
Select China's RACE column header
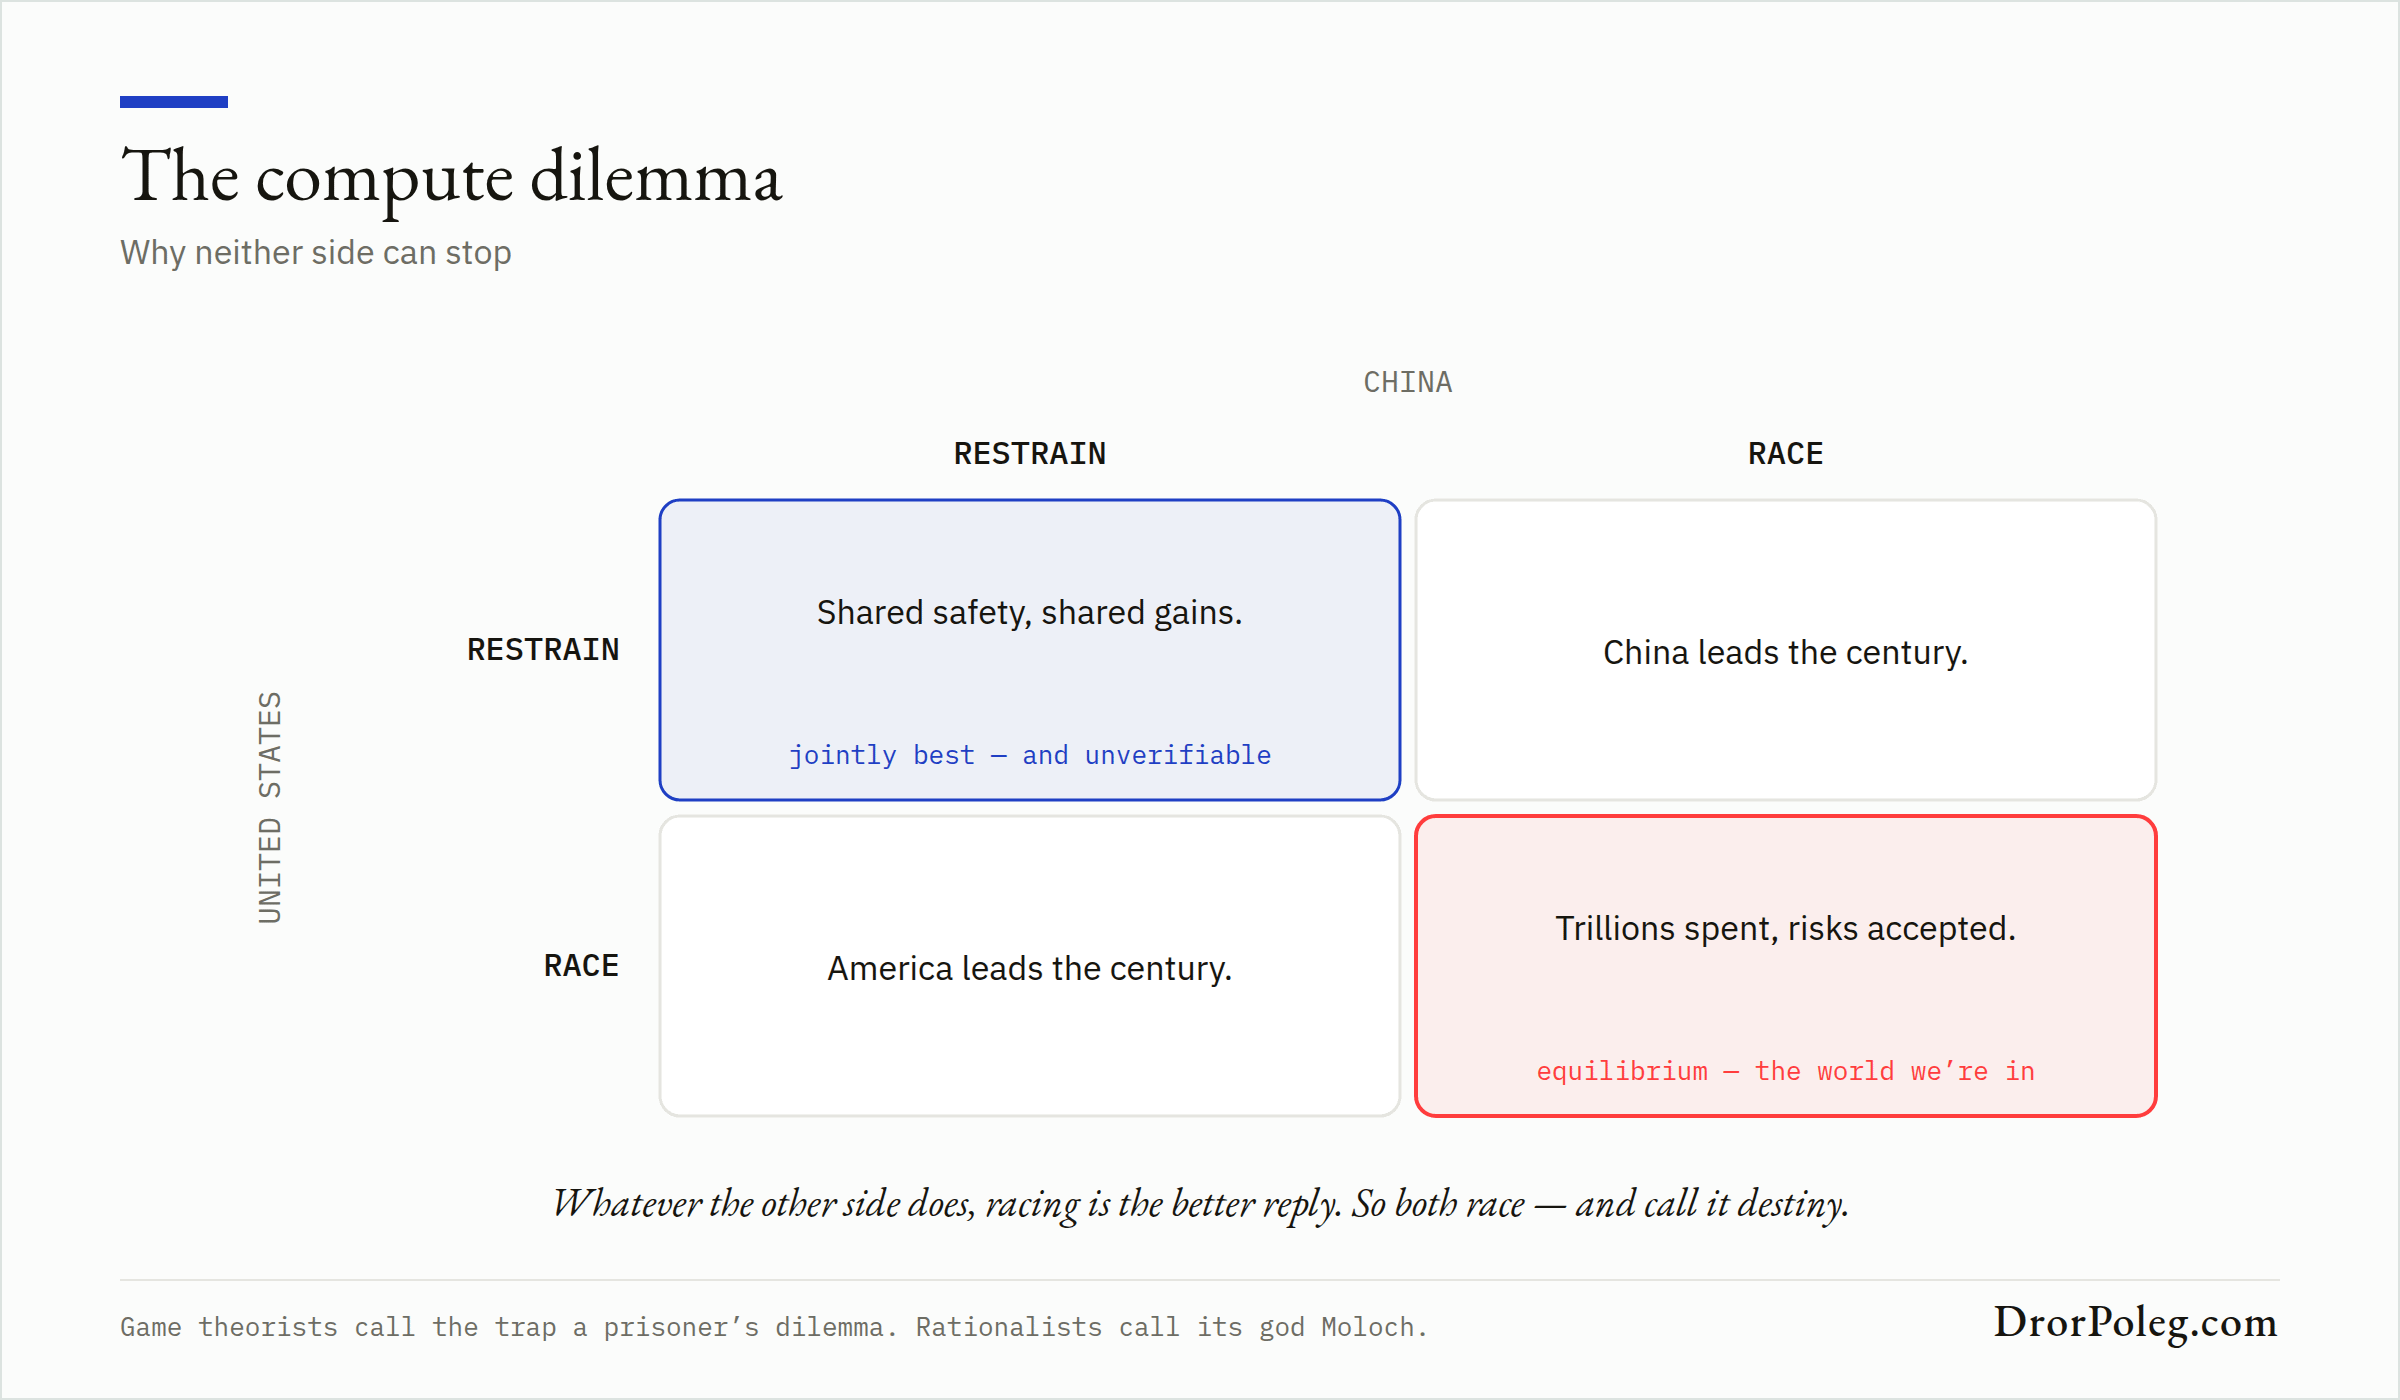(x=1786, y=454)
